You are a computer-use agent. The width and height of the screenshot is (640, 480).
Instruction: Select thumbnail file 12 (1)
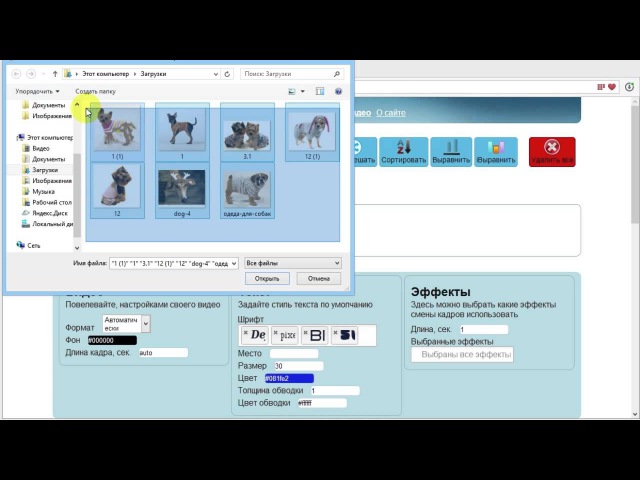click(x=312, y=131)
